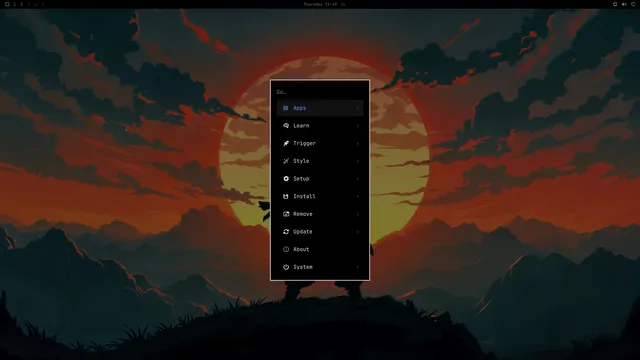
Task: Select the Setup menu entry label
Action: (301, 179)
